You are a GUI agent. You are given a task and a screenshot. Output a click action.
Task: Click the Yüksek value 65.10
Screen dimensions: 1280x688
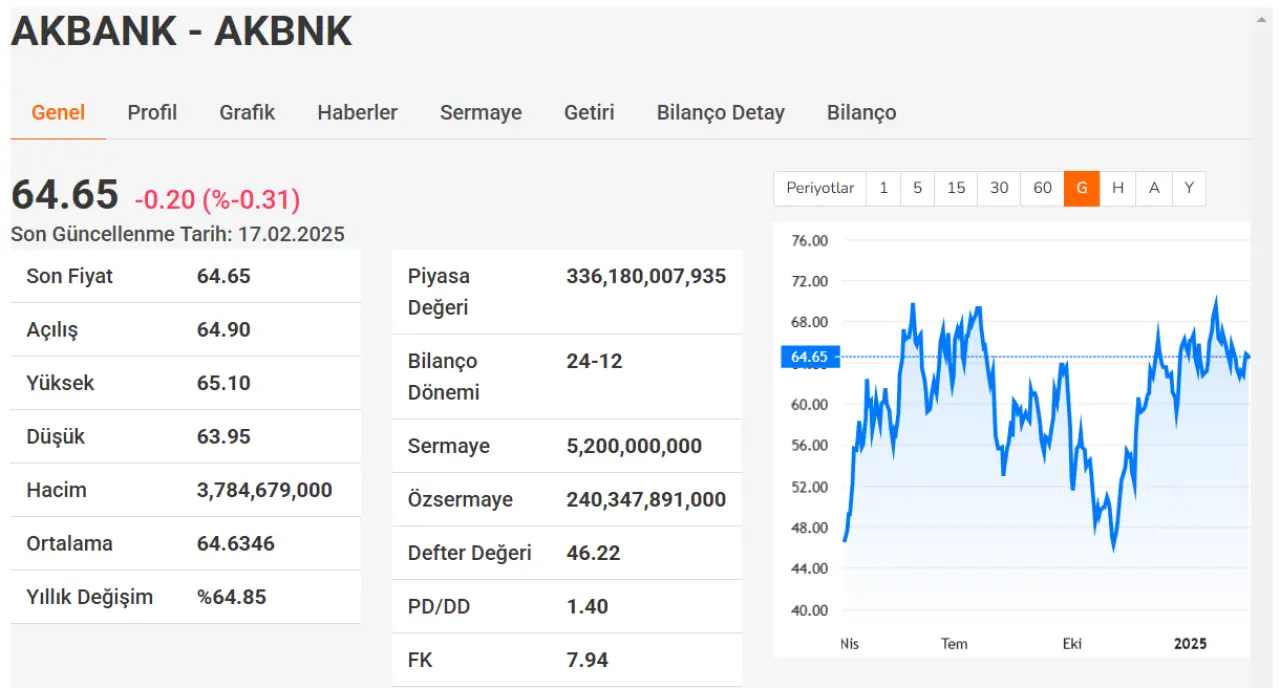point(224,383)
